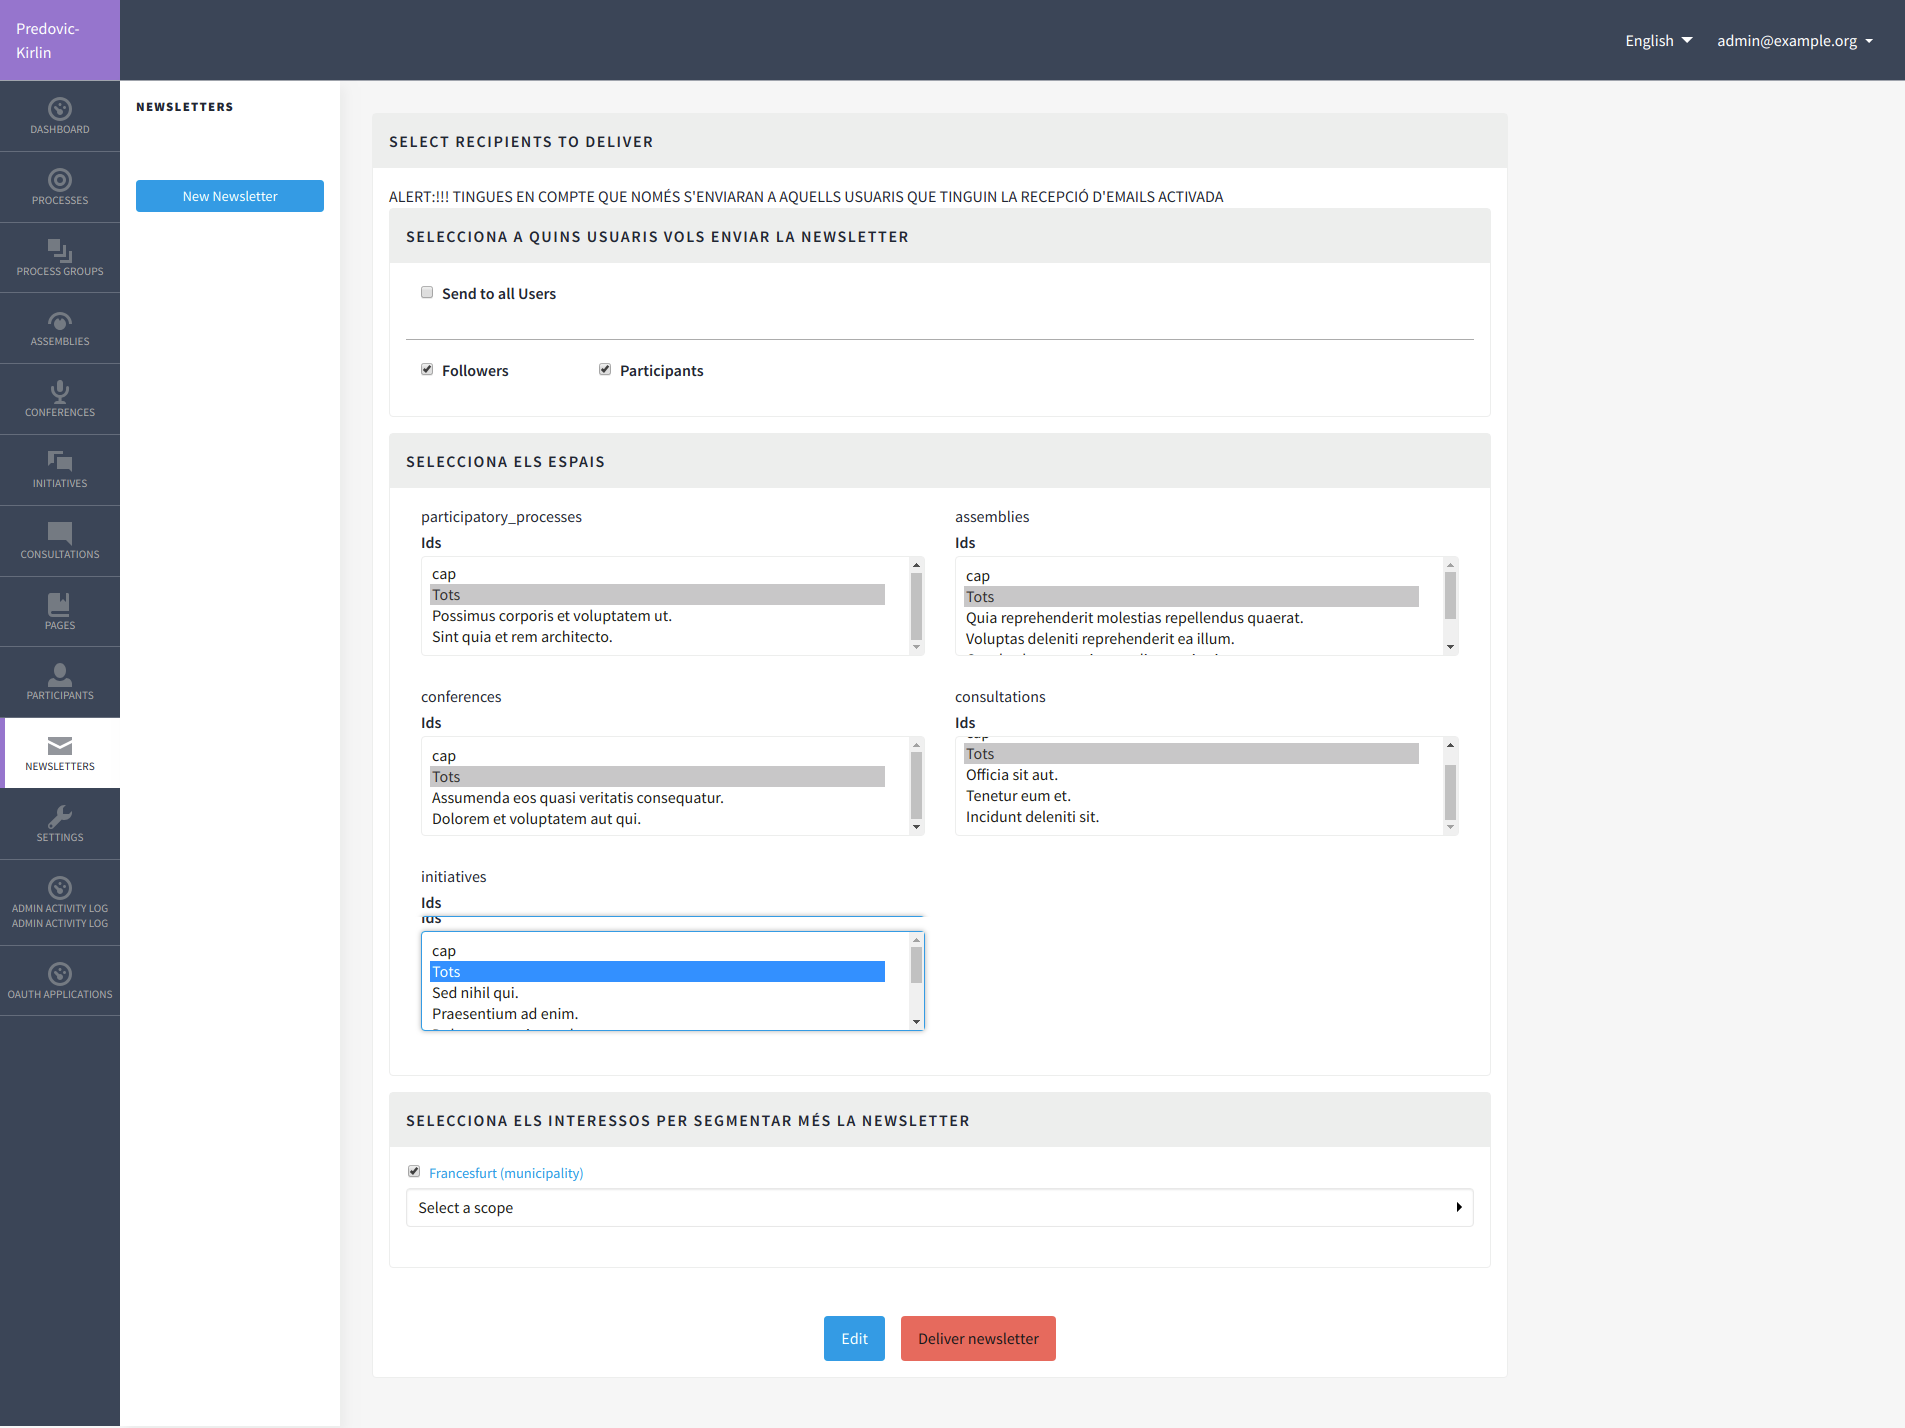
Task: Click Predovic-Kirlin organization title
Action: (48, 41)
